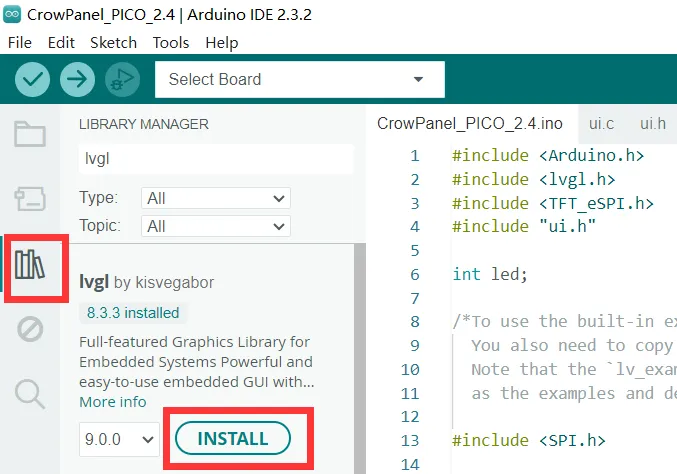Open the File menu
Image resolution: width=677 pixels, height=474 pixels.
pyautogui.click(x=20, y=43)
